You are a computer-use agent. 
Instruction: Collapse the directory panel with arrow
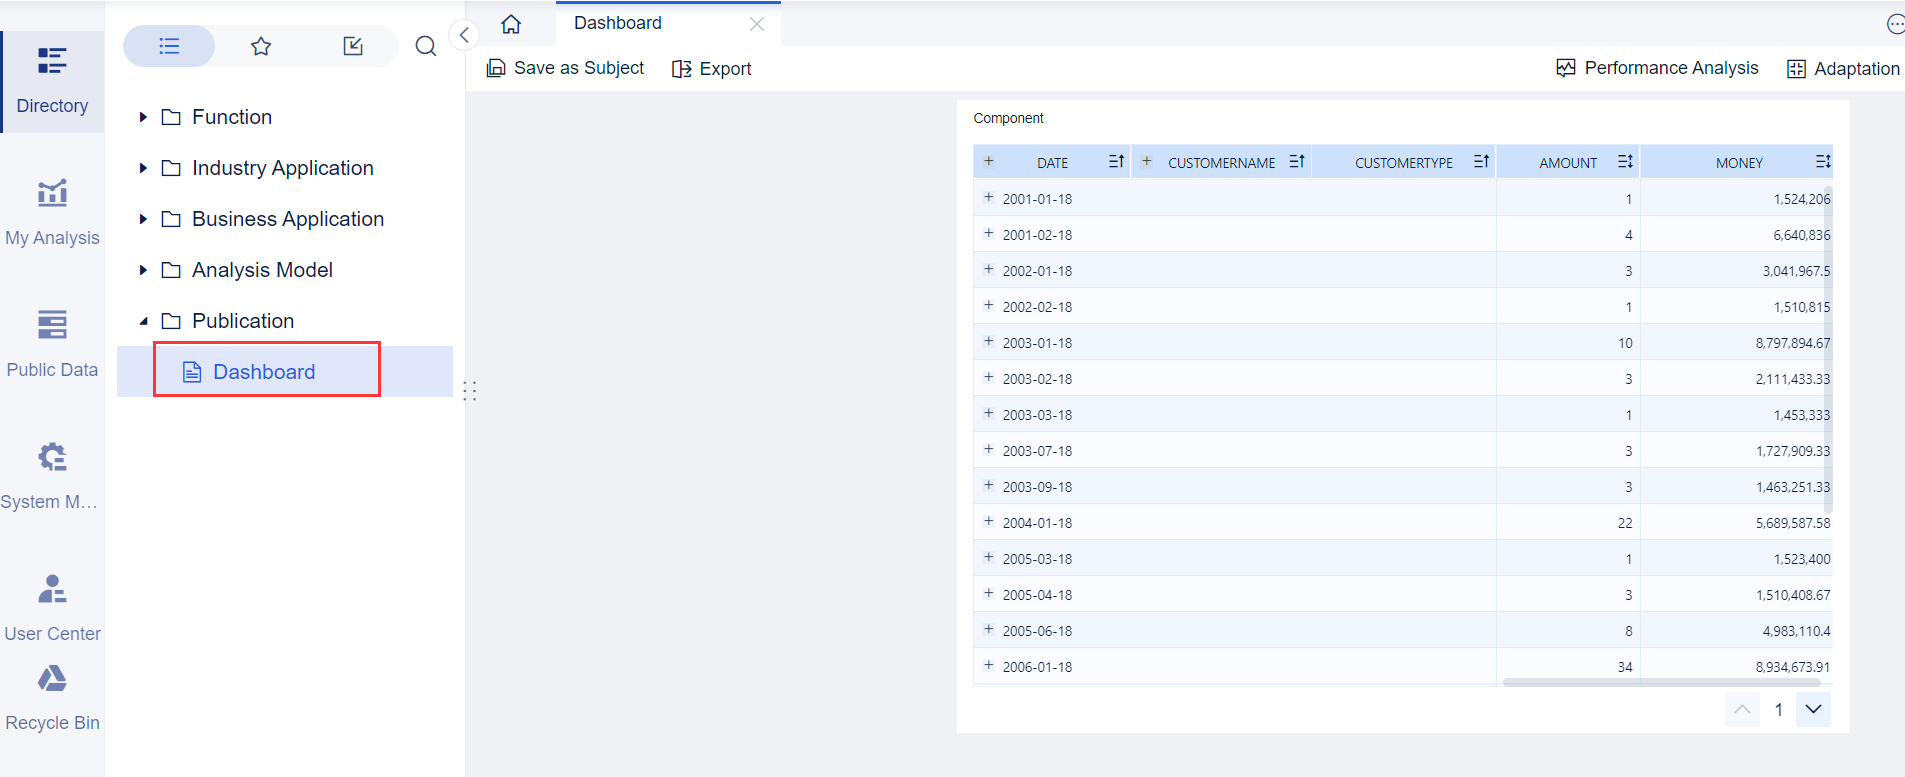tap(464, 35)
